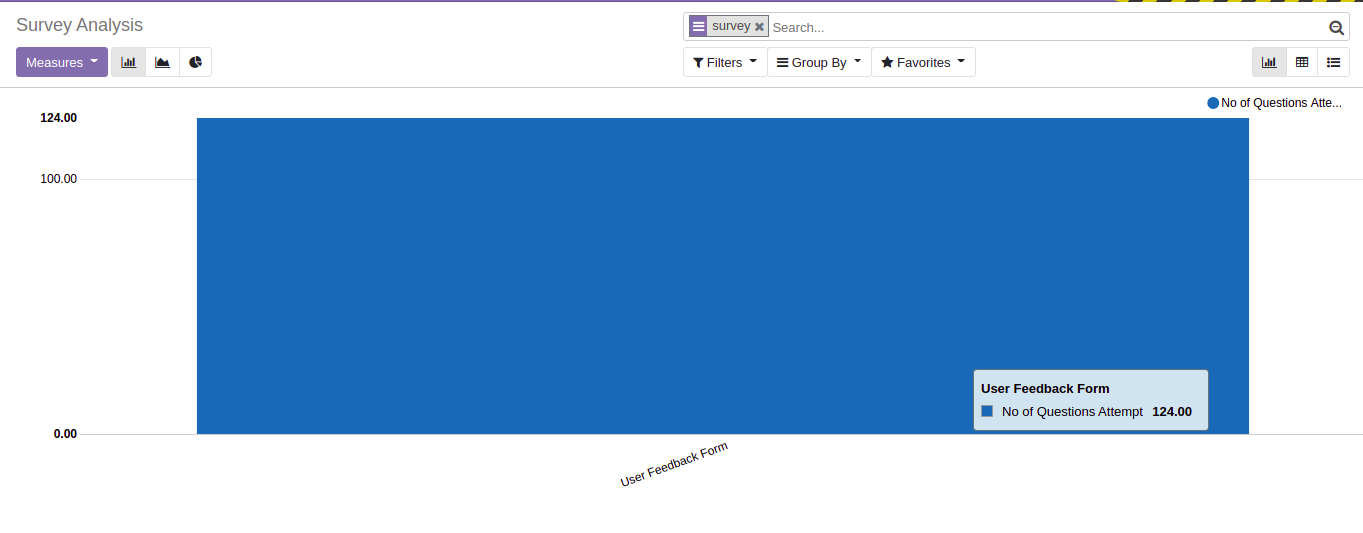Open the Filters dropdown
The width and height of the screenshot is (1363, 533).
pyautogui.click(x=725, y=62)
